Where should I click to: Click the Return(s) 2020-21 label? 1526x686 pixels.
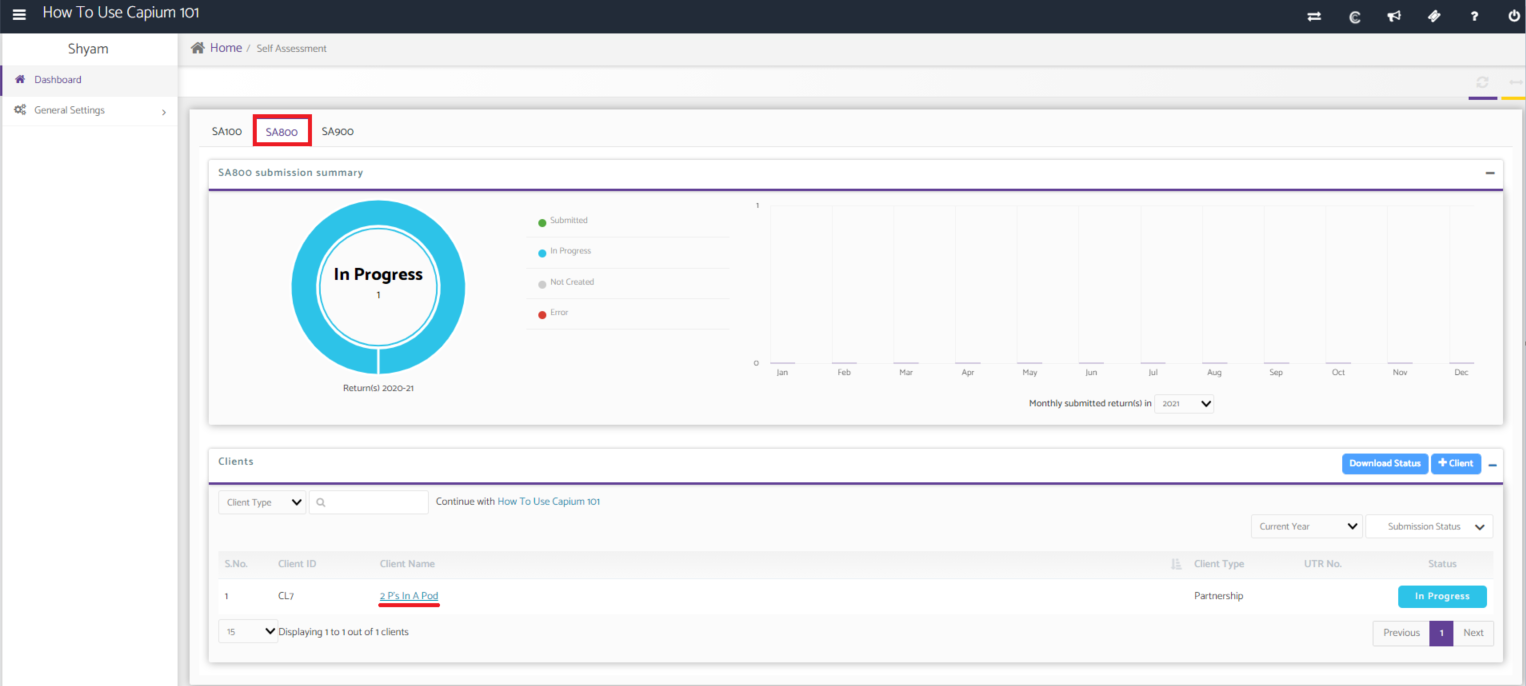(378, 388)
